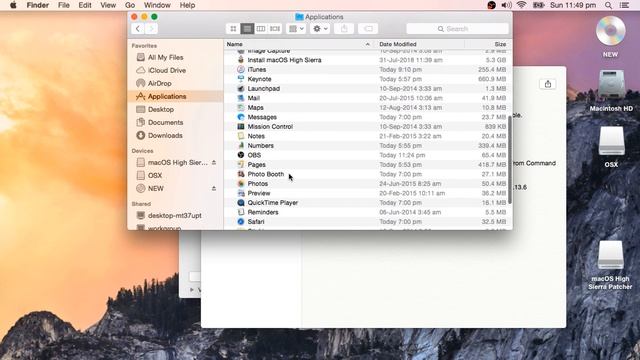Go forward with the forward arrow
Screen dimensions: 640x360
point(151,29)
